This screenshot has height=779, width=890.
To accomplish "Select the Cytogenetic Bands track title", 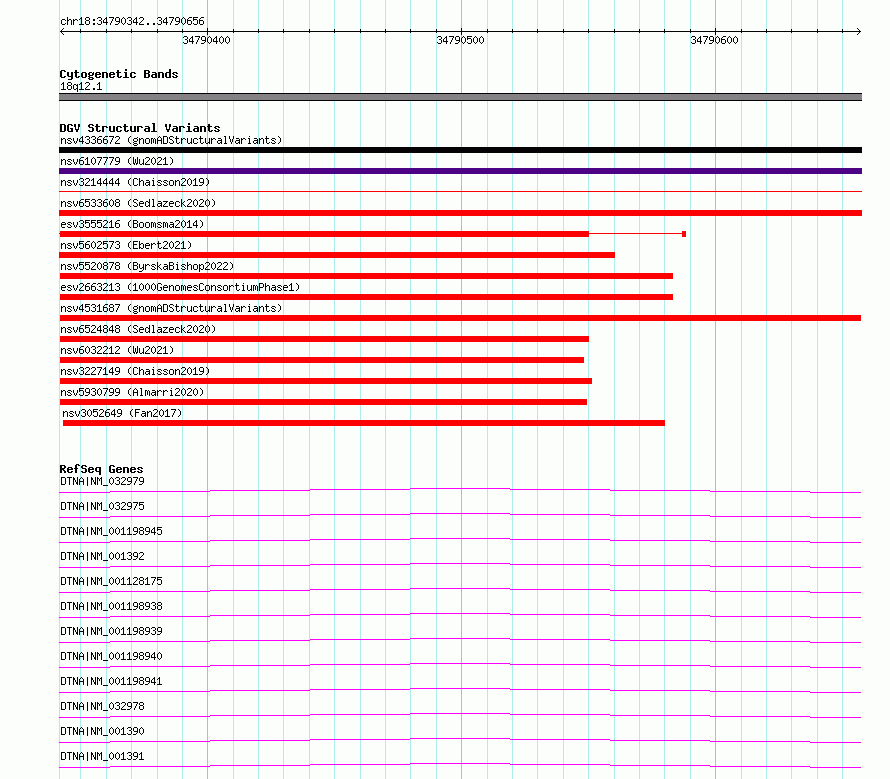I will pyautogui.click(x=119, y=74).
